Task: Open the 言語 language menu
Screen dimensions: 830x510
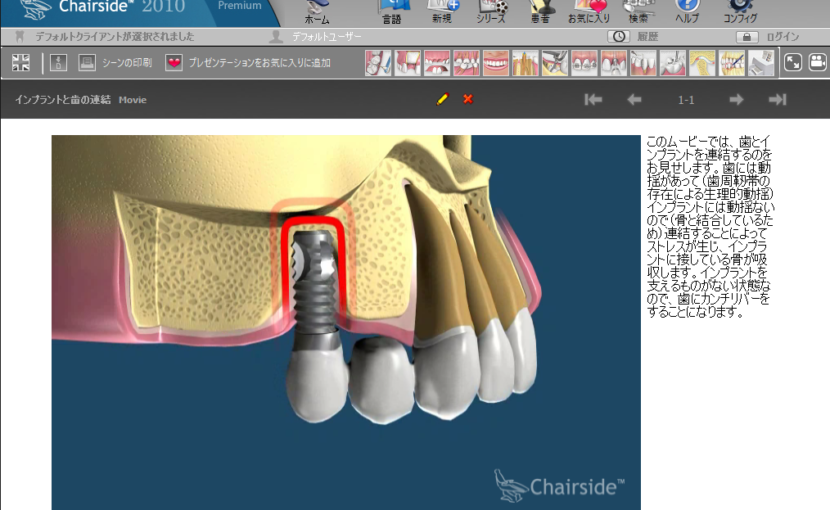Action: [392, 11]
